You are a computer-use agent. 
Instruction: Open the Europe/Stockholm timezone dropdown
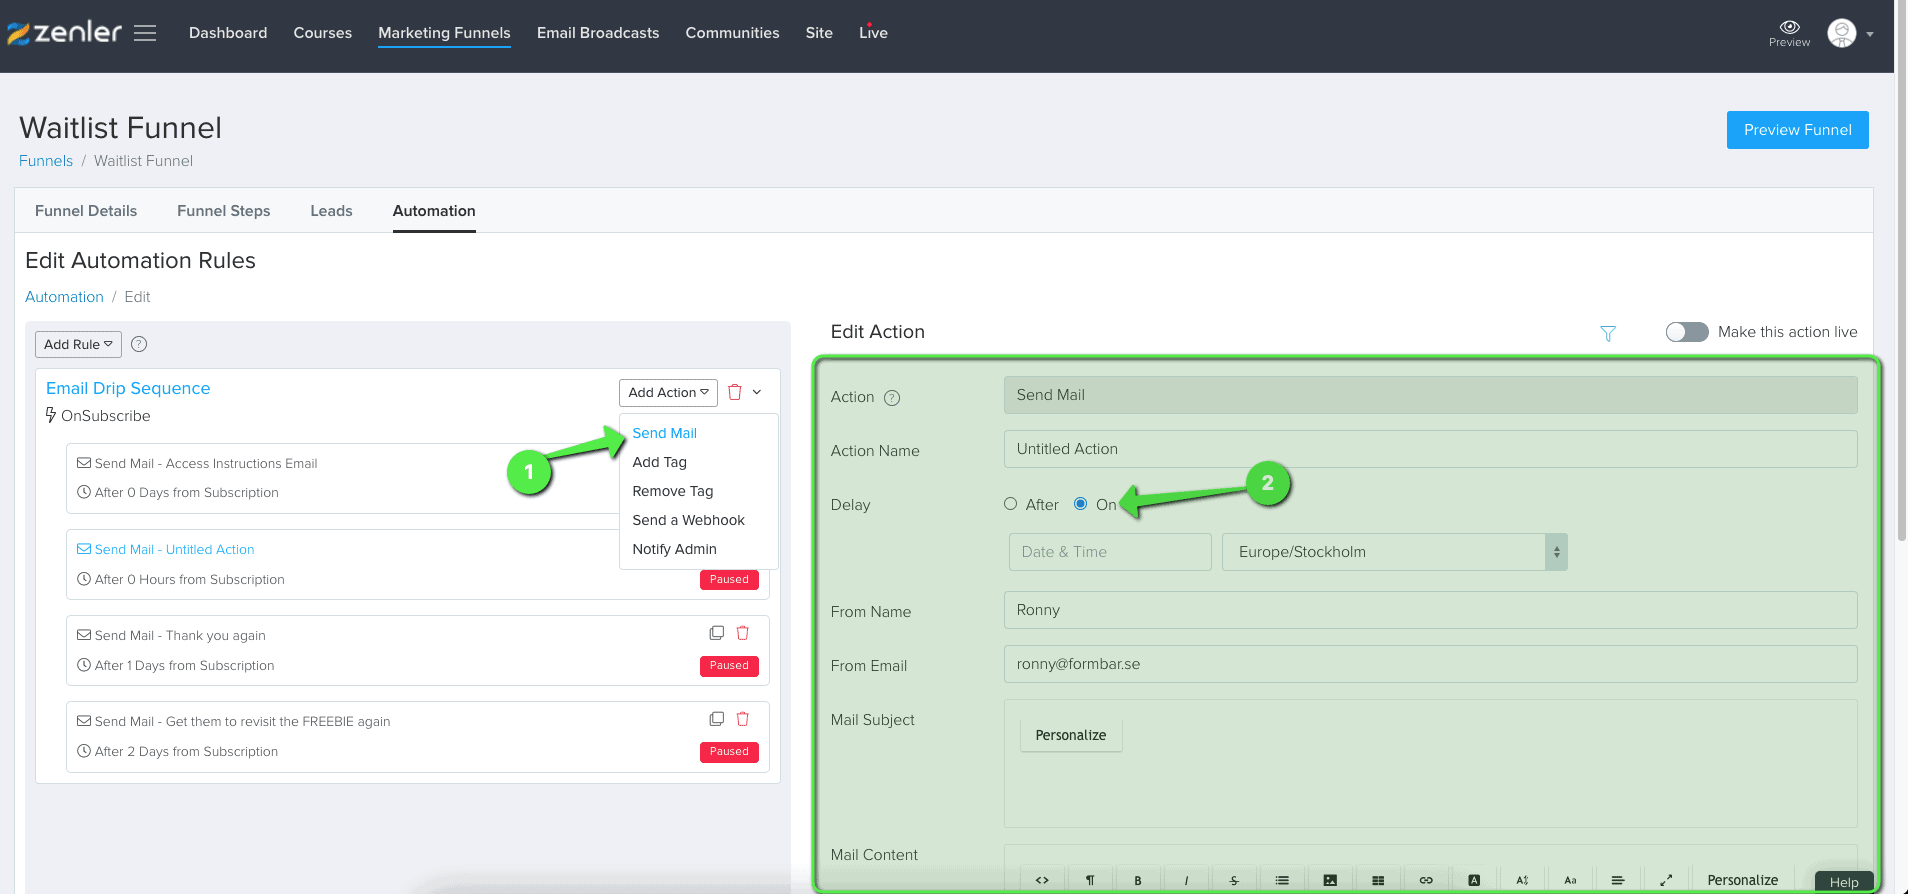(x=1393, y=552)
